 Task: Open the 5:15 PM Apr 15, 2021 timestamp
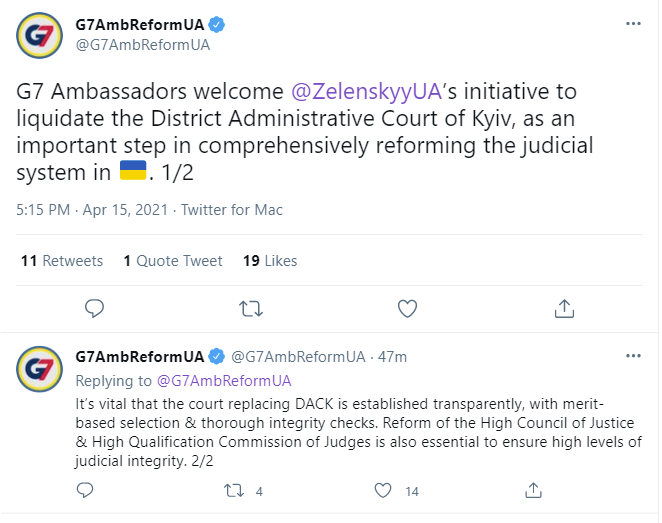pos(92,210)
